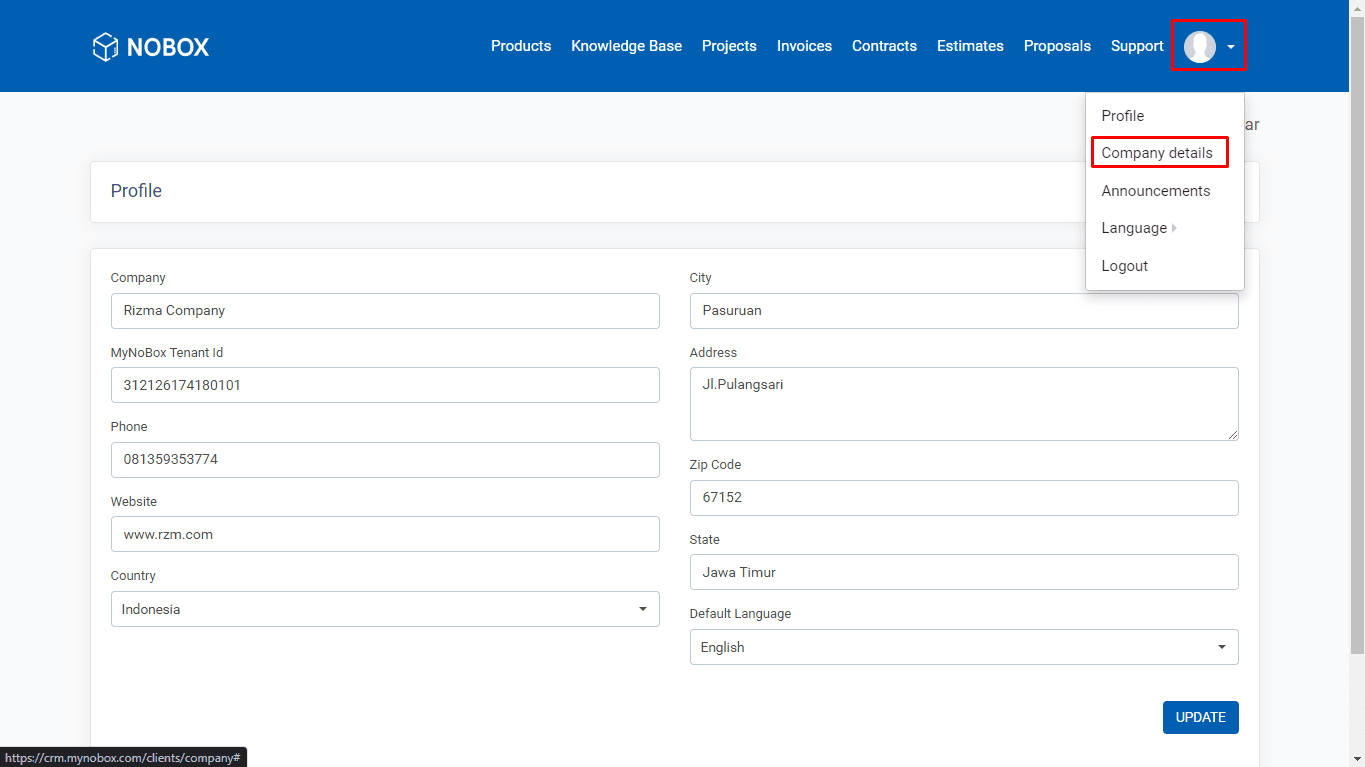Click inside the Zip Code field
Viewport: 1365px width, 767px height.
click(x=963, y=497)
